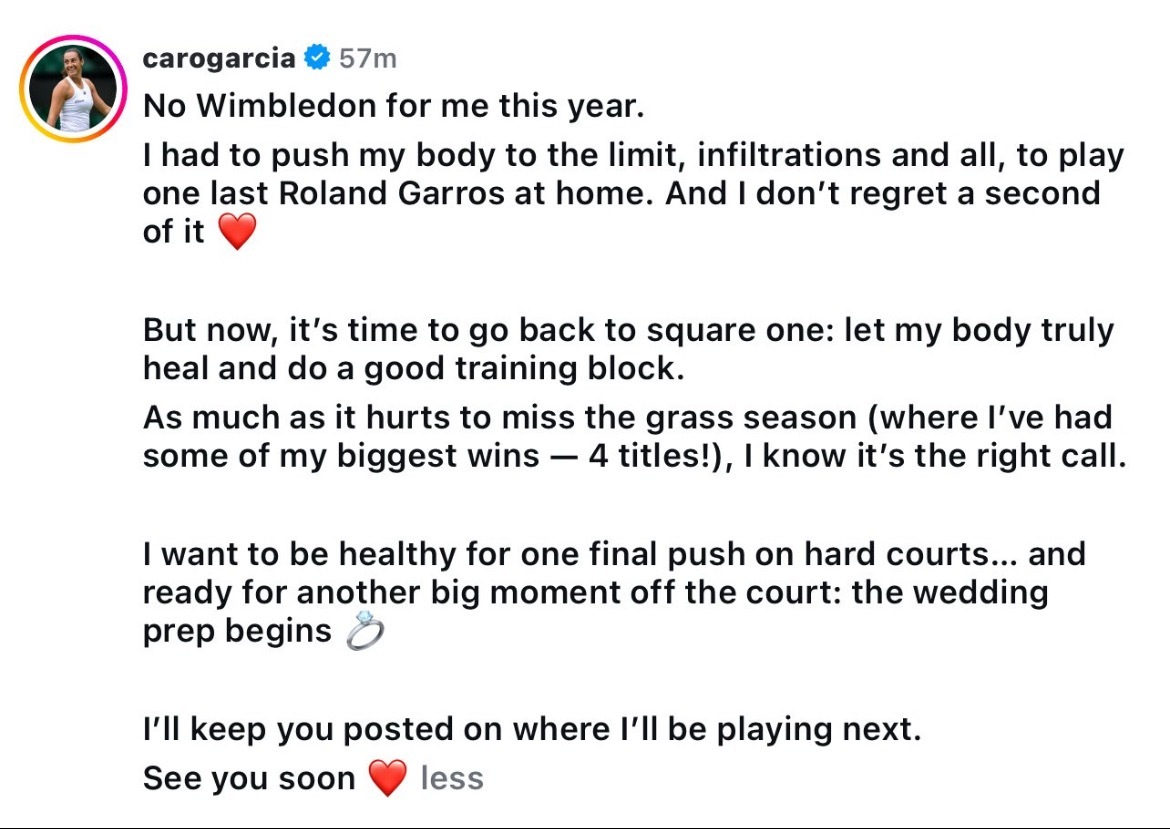This screenshot has width=1170, height=829.
Task: Click the 'No Wimbledon for me this year.' line
Action: click(x=393, y=106)
